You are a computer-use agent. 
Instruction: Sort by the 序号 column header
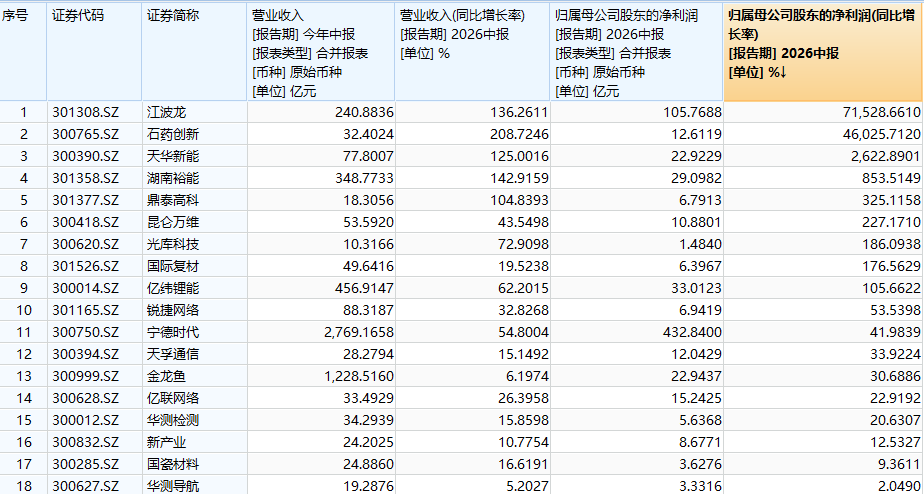23,51
